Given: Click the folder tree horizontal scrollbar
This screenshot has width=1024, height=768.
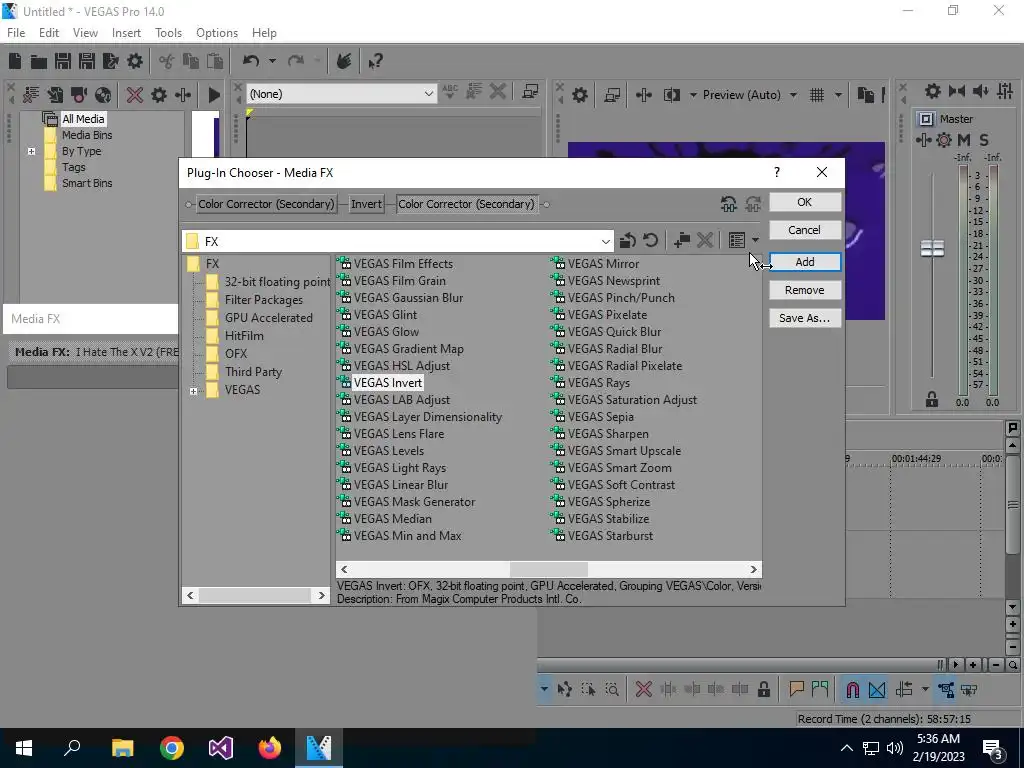Looking at the screenshot, I should click(x=255, y=595).
